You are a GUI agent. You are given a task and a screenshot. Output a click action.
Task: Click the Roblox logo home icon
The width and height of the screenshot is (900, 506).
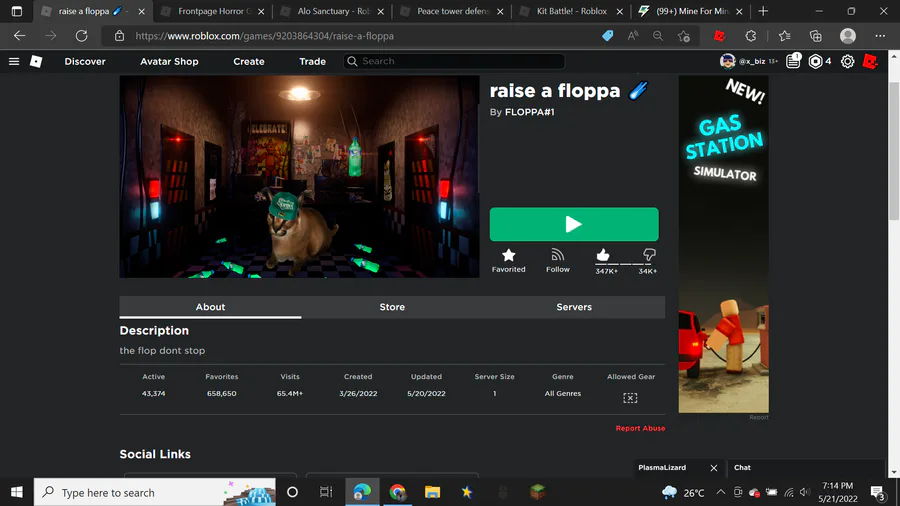point(36,61)
